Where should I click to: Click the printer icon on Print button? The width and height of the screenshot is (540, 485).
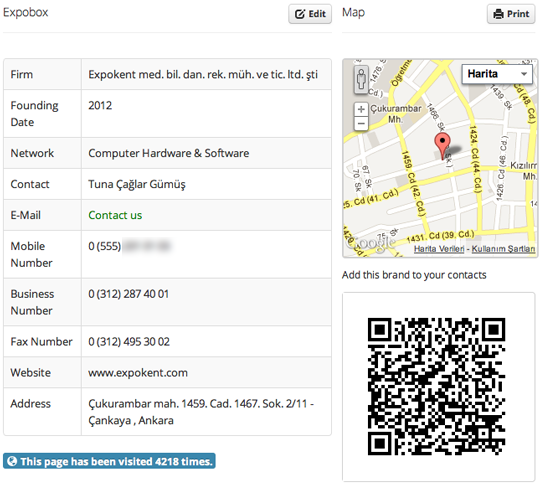(x=498, y=14)
